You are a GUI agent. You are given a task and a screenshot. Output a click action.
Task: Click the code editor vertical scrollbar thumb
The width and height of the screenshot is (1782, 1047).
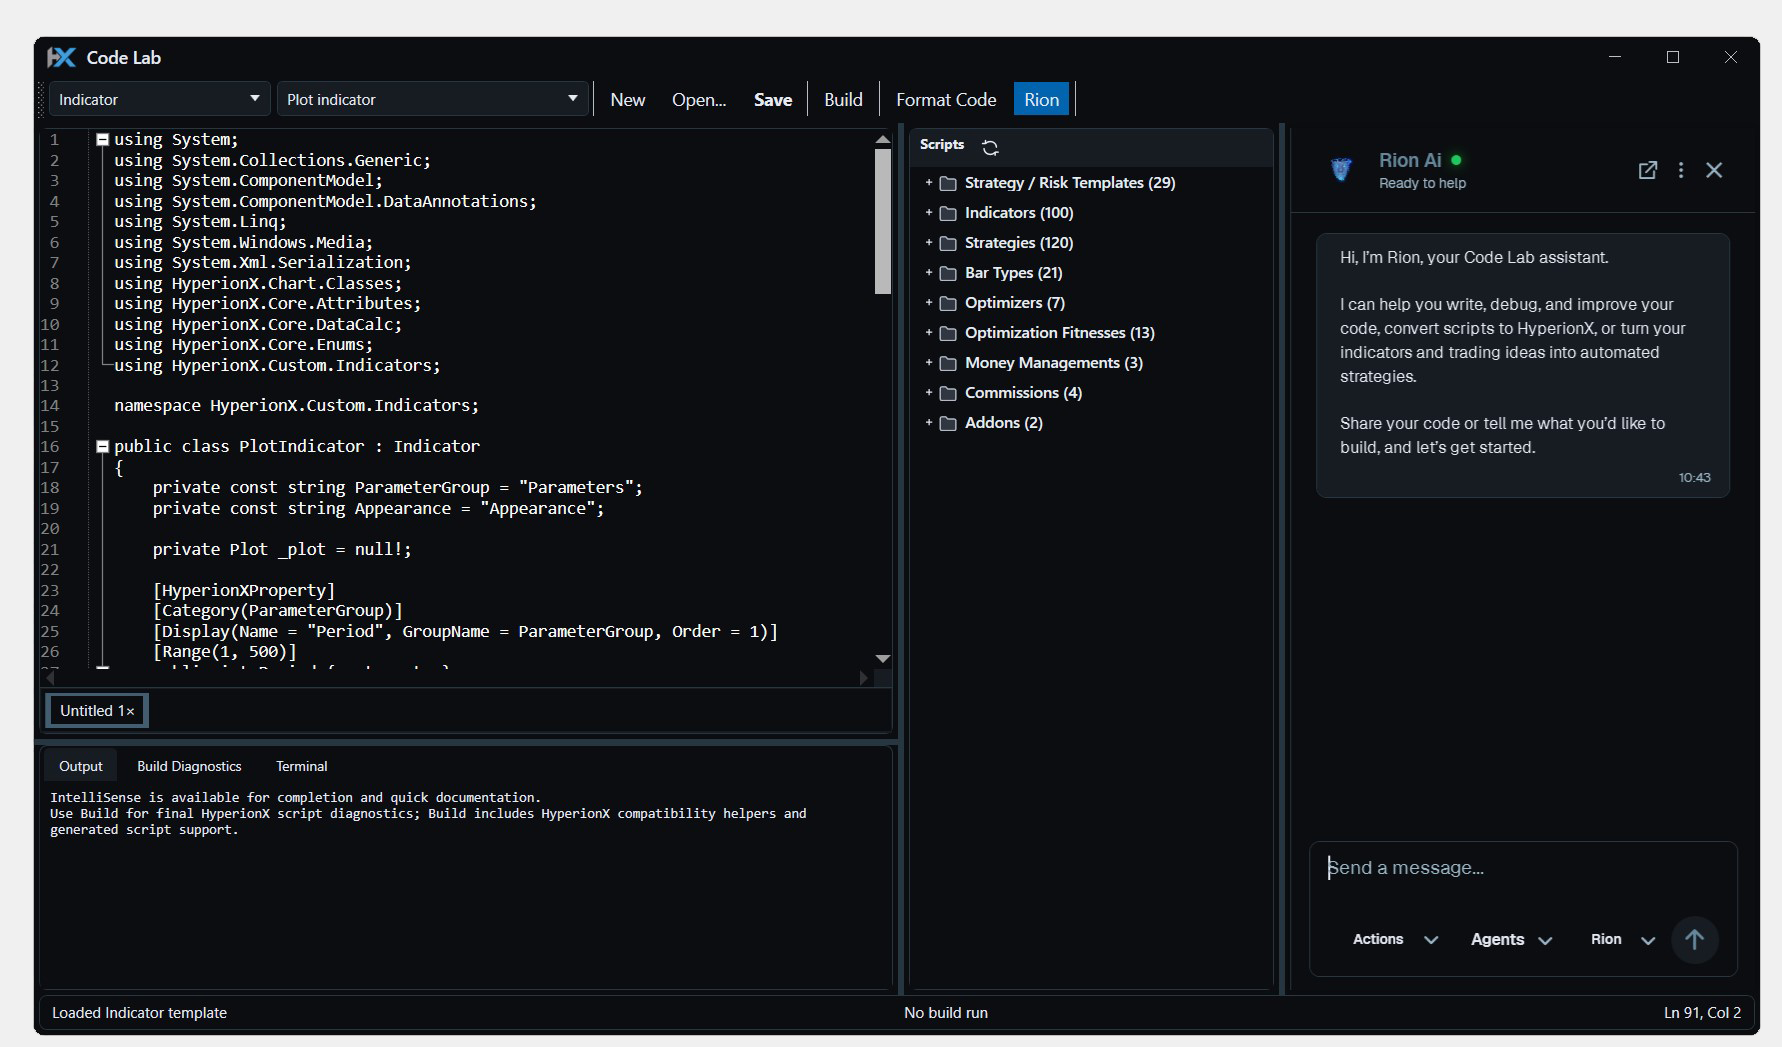(883, 221)
